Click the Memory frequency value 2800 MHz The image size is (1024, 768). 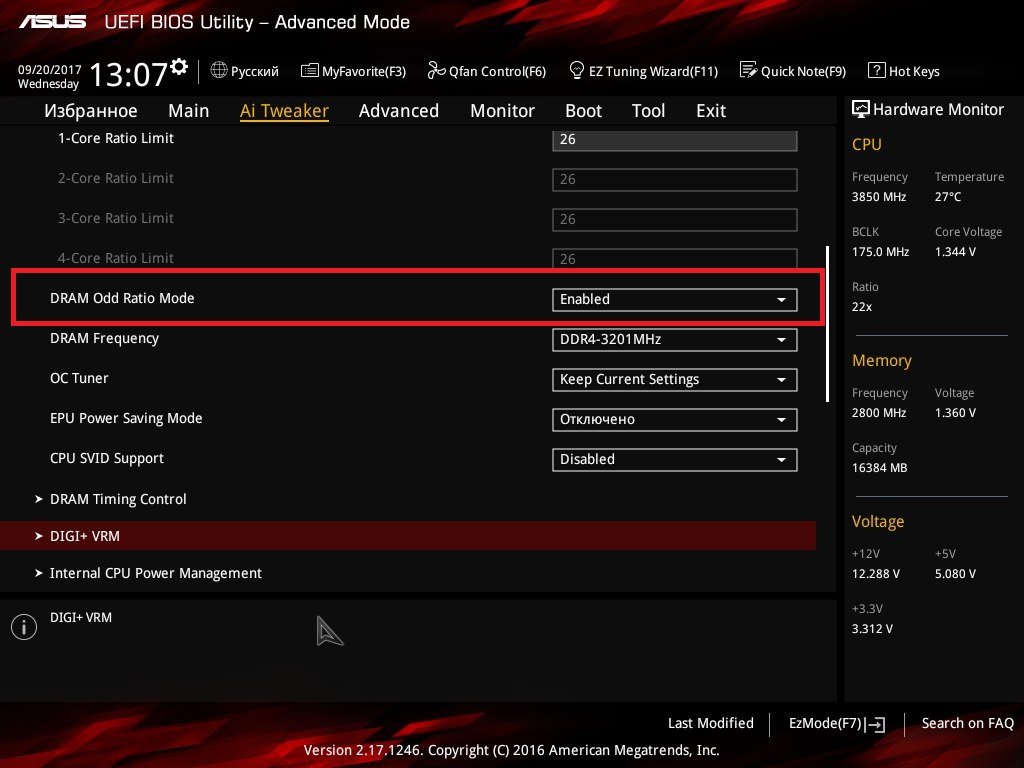[879, 413]
